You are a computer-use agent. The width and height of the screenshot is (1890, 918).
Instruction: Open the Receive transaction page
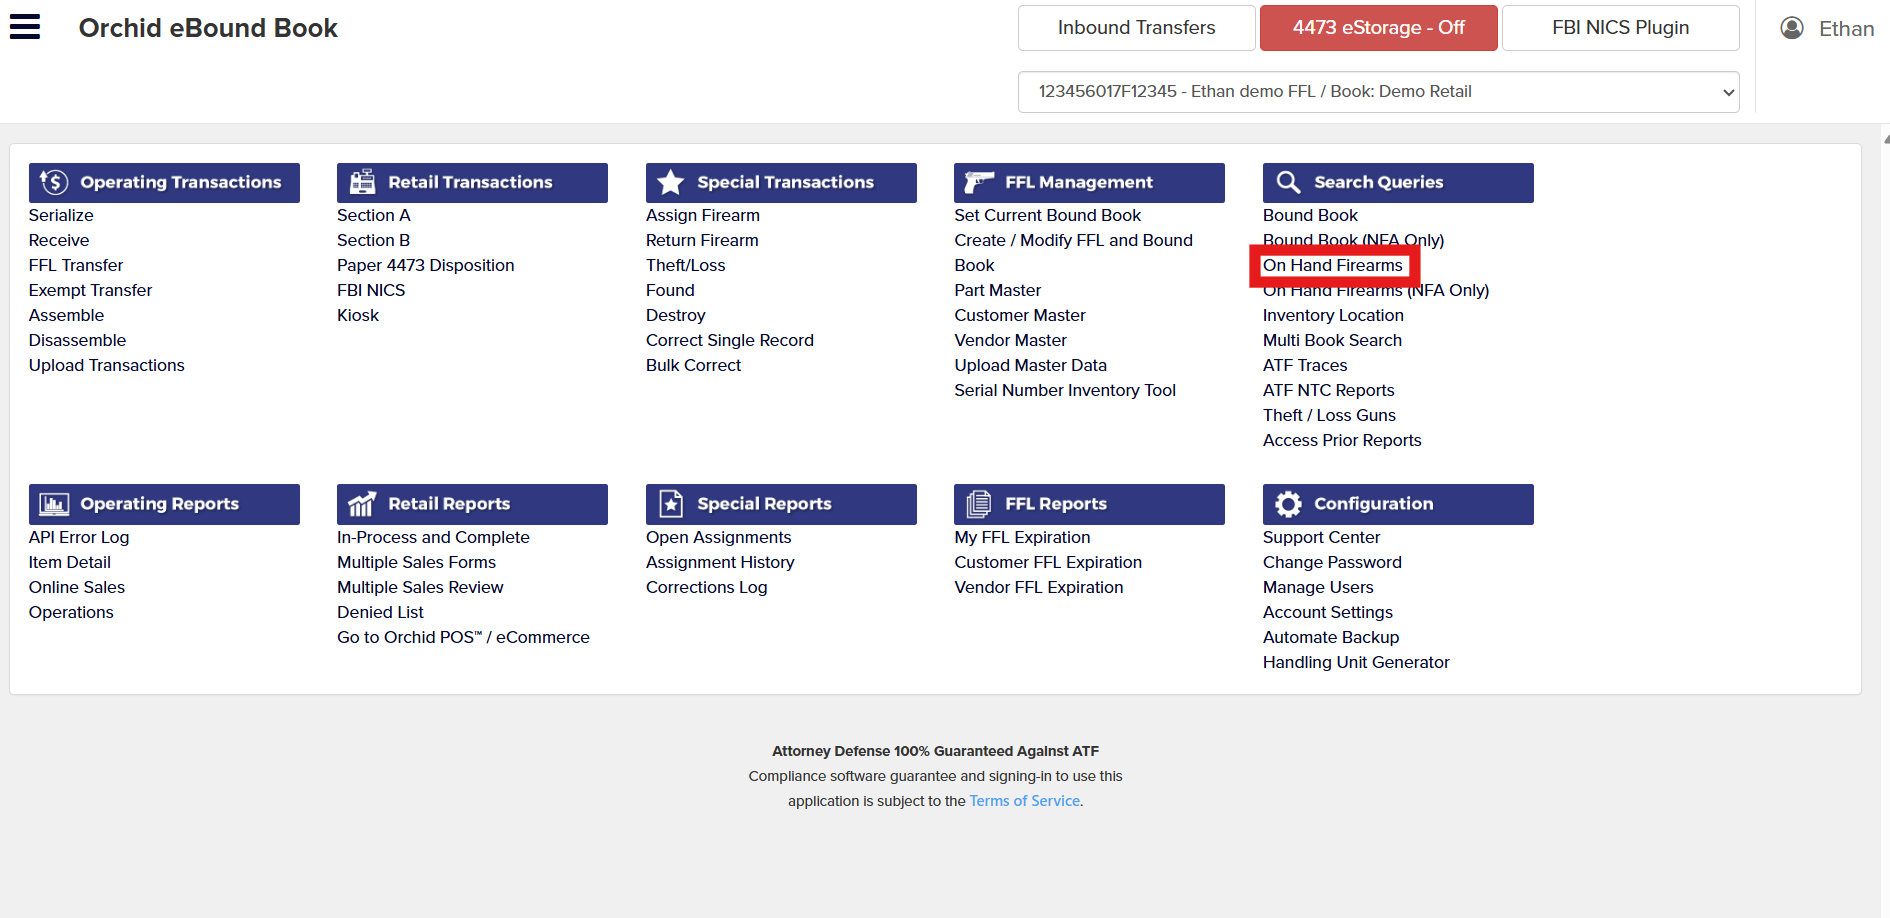[59, 240]
